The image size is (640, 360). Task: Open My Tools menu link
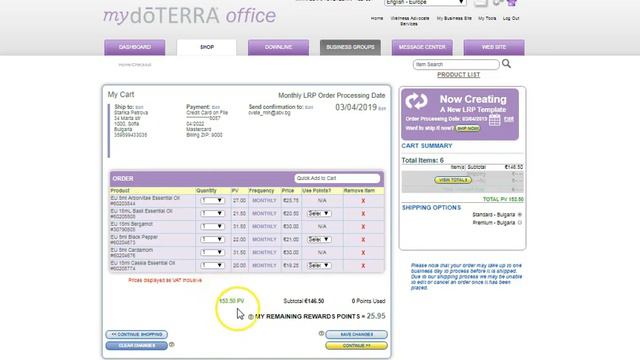487,18
